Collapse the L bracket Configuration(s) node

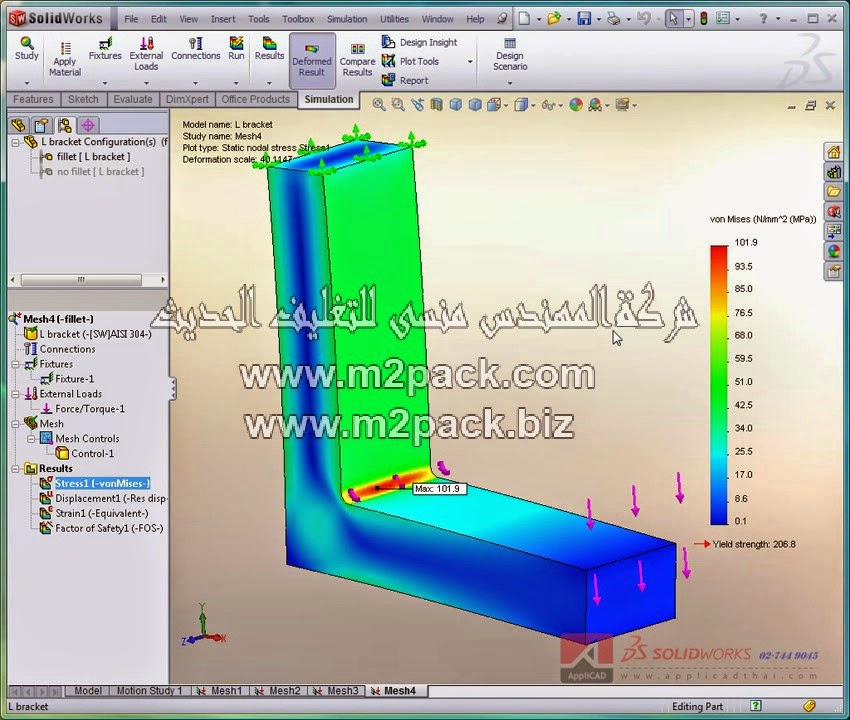[16, 143]
